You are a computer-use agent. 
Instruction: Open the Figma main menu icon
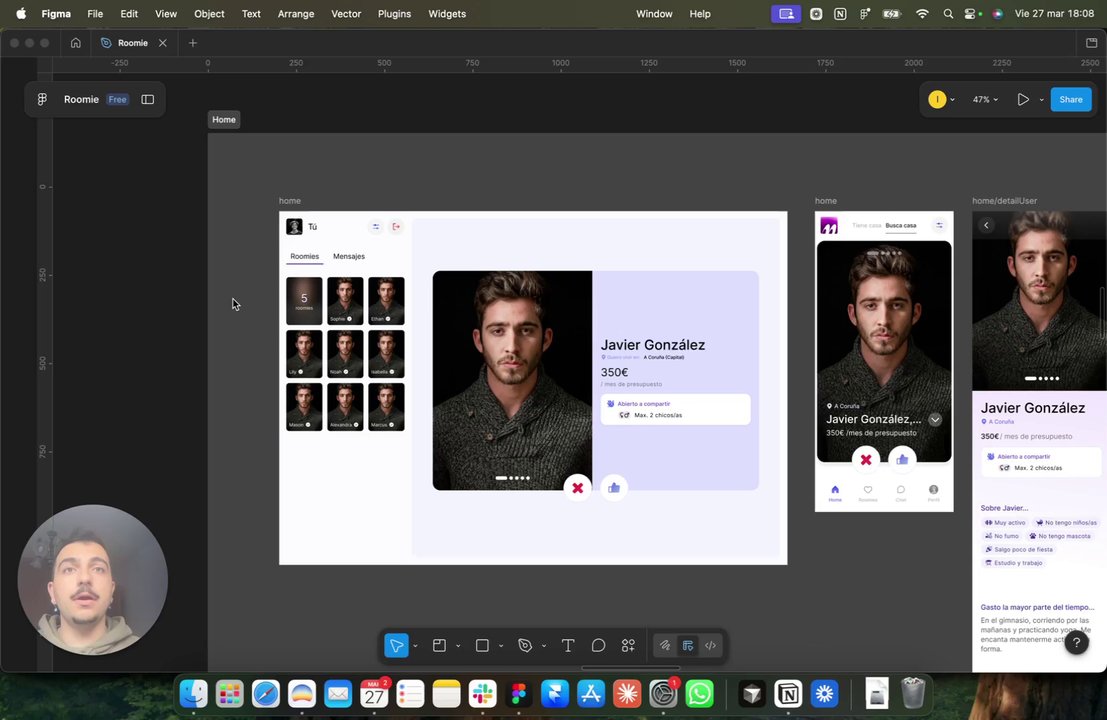42,99
